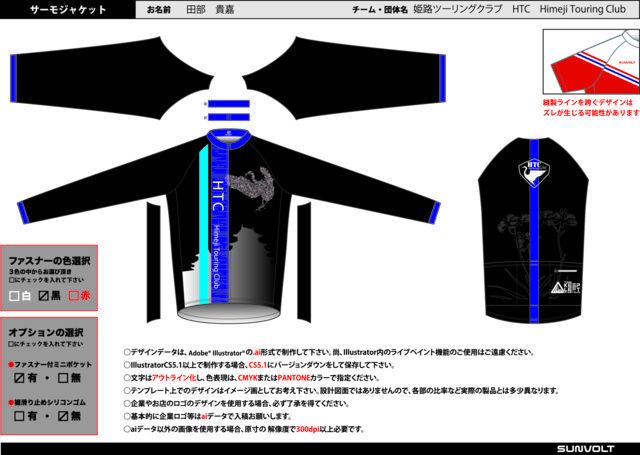Check 無 for ファスナー付ミニポケット option
The width and height of the screenshot is (640, 455).
click(x=63, y=379)
